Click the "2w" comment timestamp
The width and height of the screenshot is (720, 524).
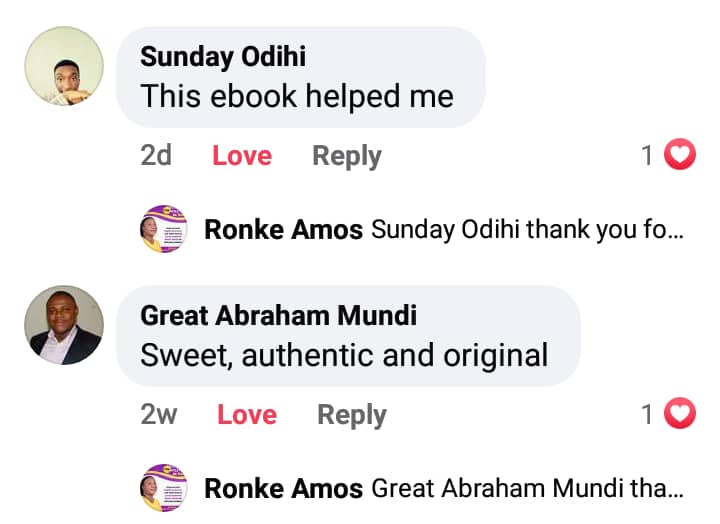[x=159, y=414]
